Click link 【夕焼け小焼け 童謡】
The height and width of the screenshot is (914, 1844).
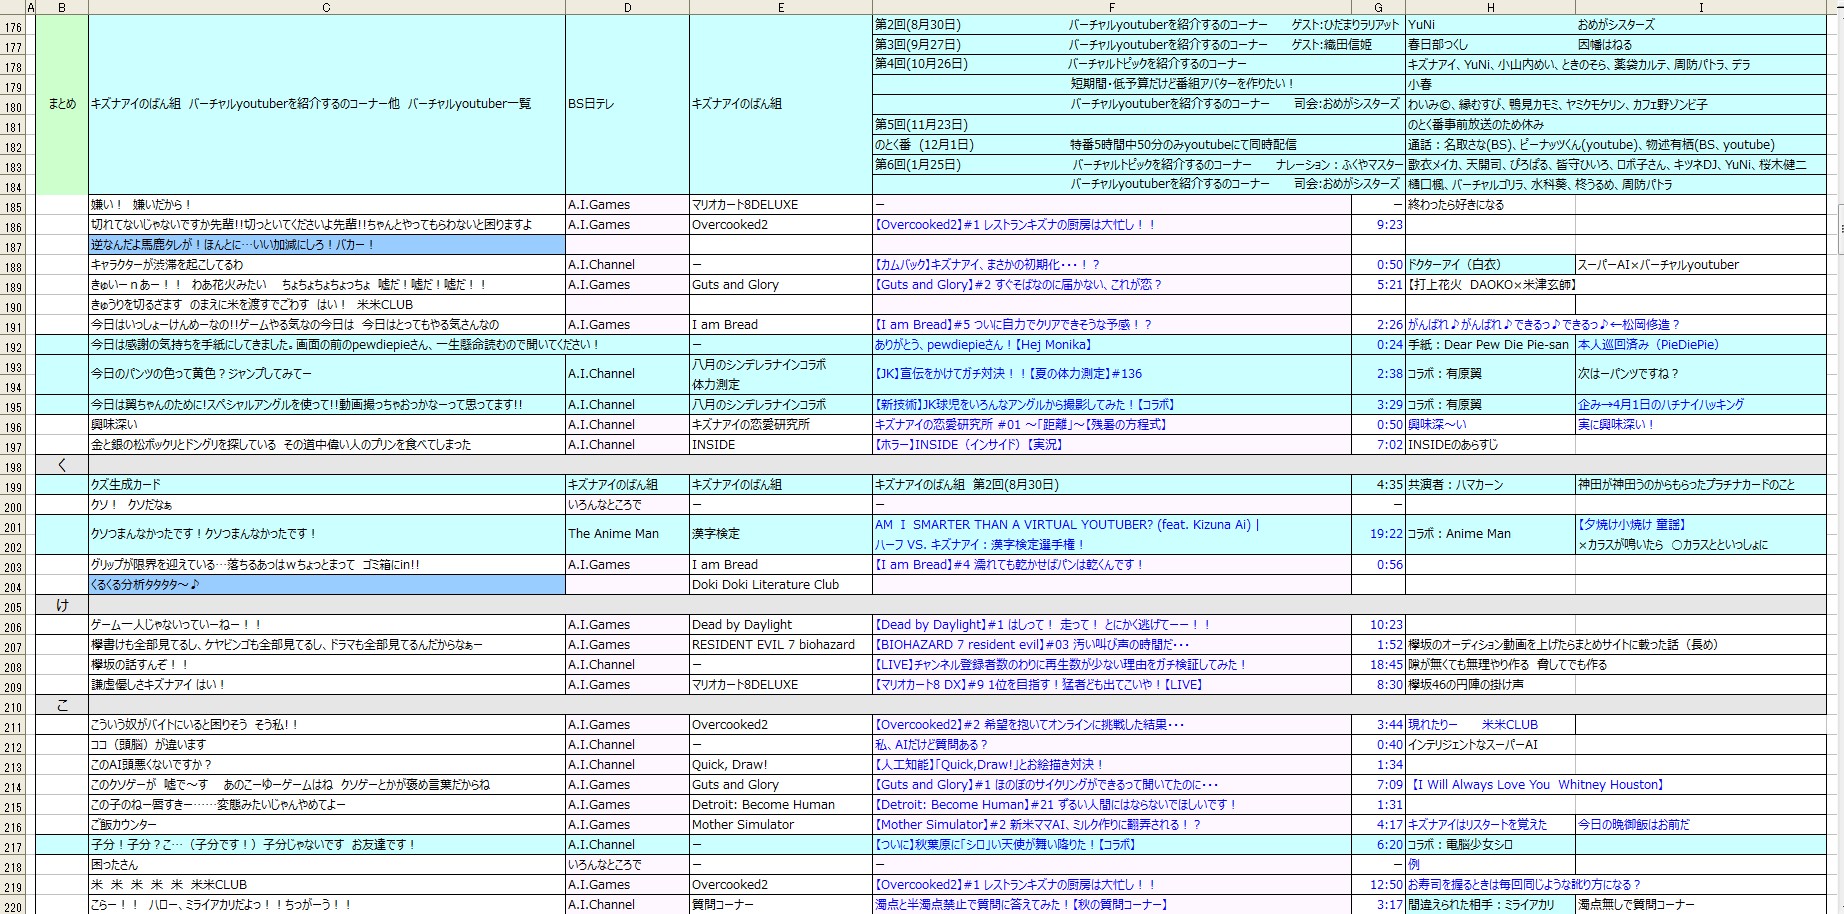[x=1631, y=525]
